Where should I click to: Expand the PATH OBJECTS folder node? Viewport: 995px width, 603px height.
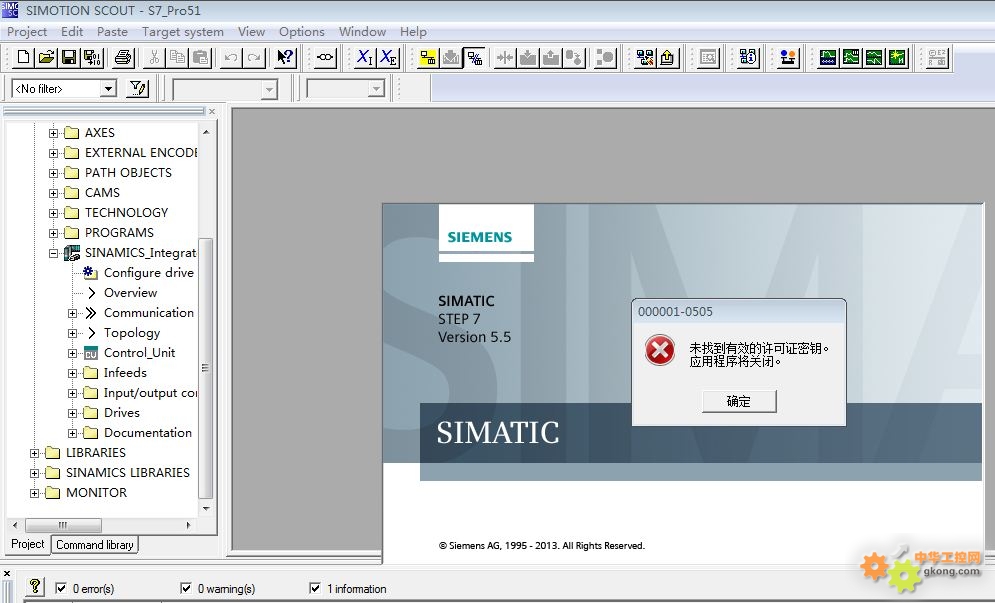[53, 173]
